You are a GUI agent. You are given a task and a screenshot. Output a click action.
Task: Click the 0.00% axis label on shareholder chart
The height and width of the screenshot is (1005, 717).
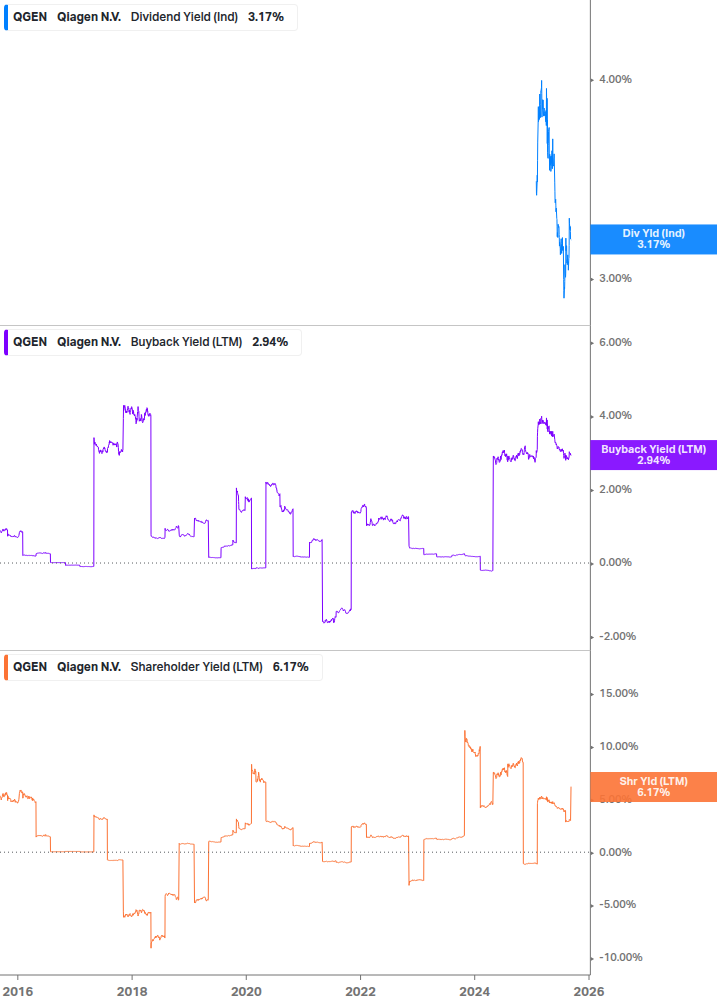point(615,852)
